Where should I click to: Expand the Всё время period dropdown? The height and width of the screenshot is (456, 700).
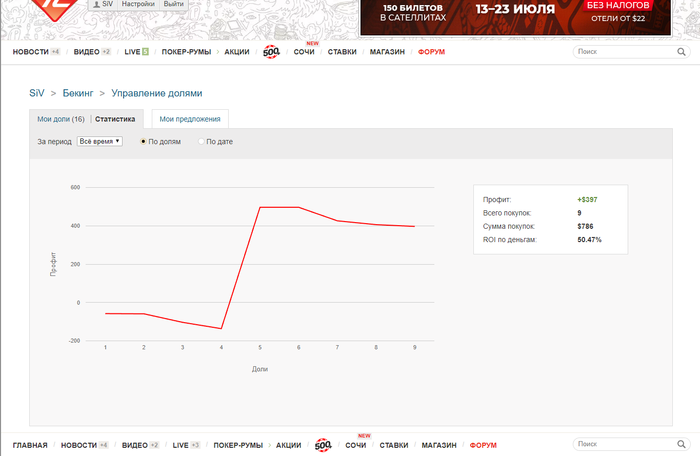[100, 141]
